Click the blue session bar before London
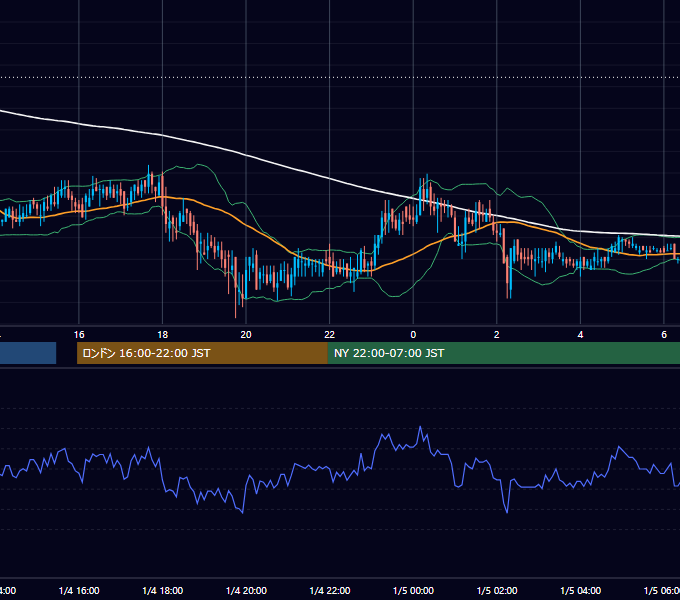This screenshot has height=600, width=680. click(x=28, y=353)
